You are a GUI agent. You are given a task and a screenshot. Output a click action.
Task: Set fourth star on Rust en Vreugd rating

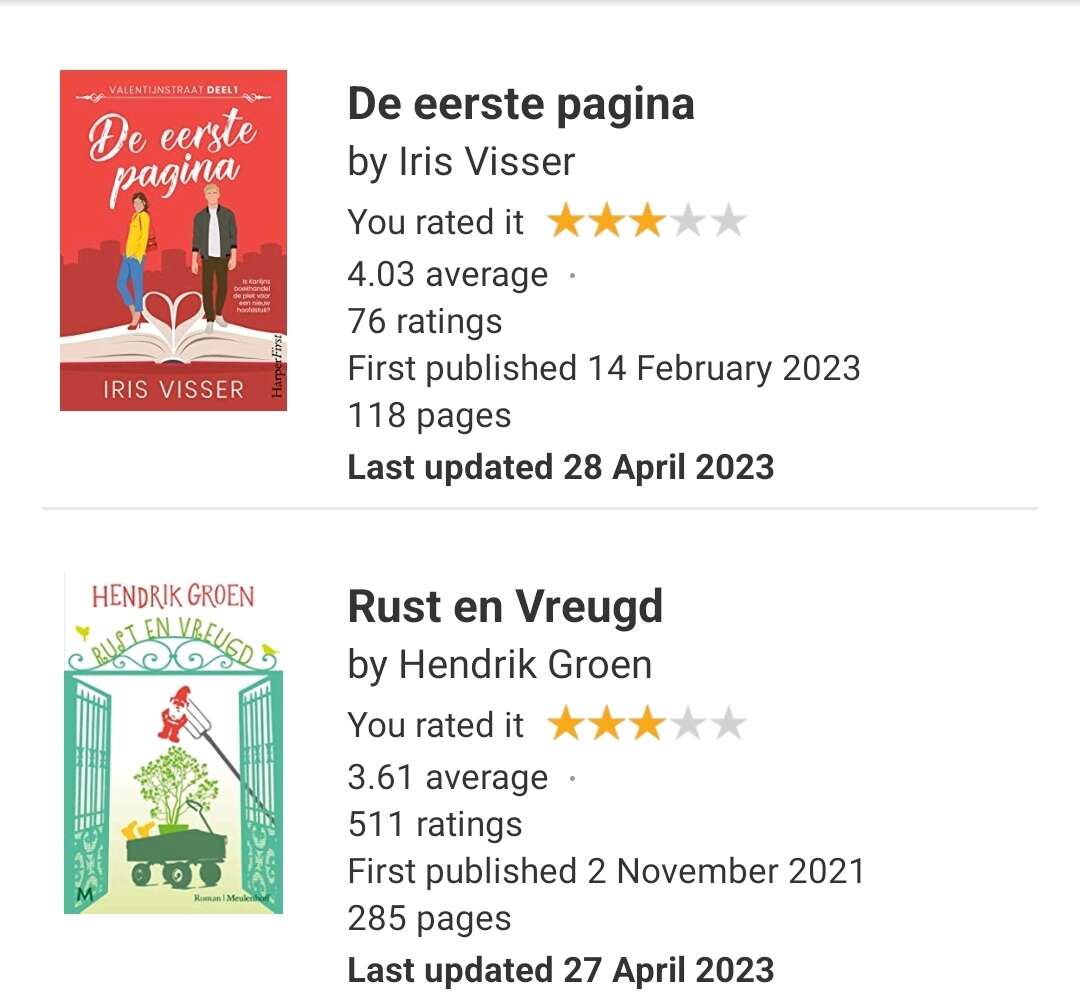(688, 724)
